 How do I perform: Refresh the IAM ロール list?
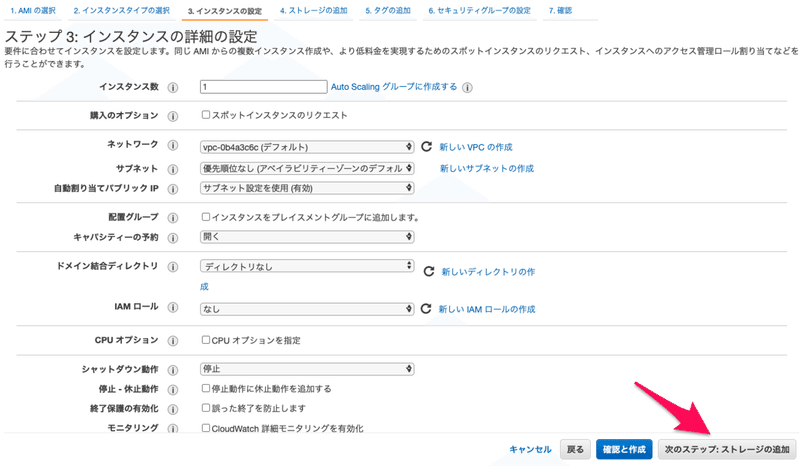pyautogui.click(x=426, y=308)
